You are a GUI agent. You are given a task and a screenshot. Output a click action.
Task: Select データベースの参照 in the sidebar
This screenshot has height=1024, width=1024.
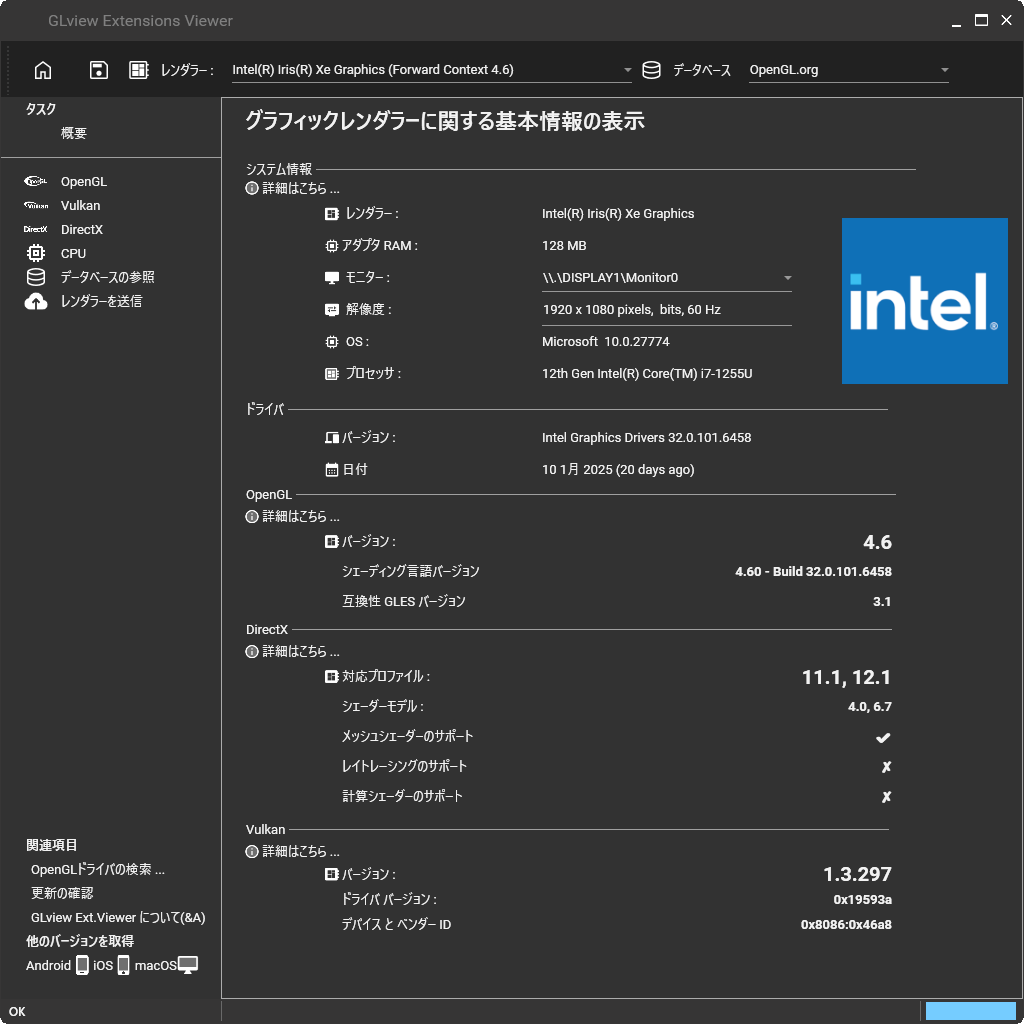pyautogui.click(x=108, y=277)
